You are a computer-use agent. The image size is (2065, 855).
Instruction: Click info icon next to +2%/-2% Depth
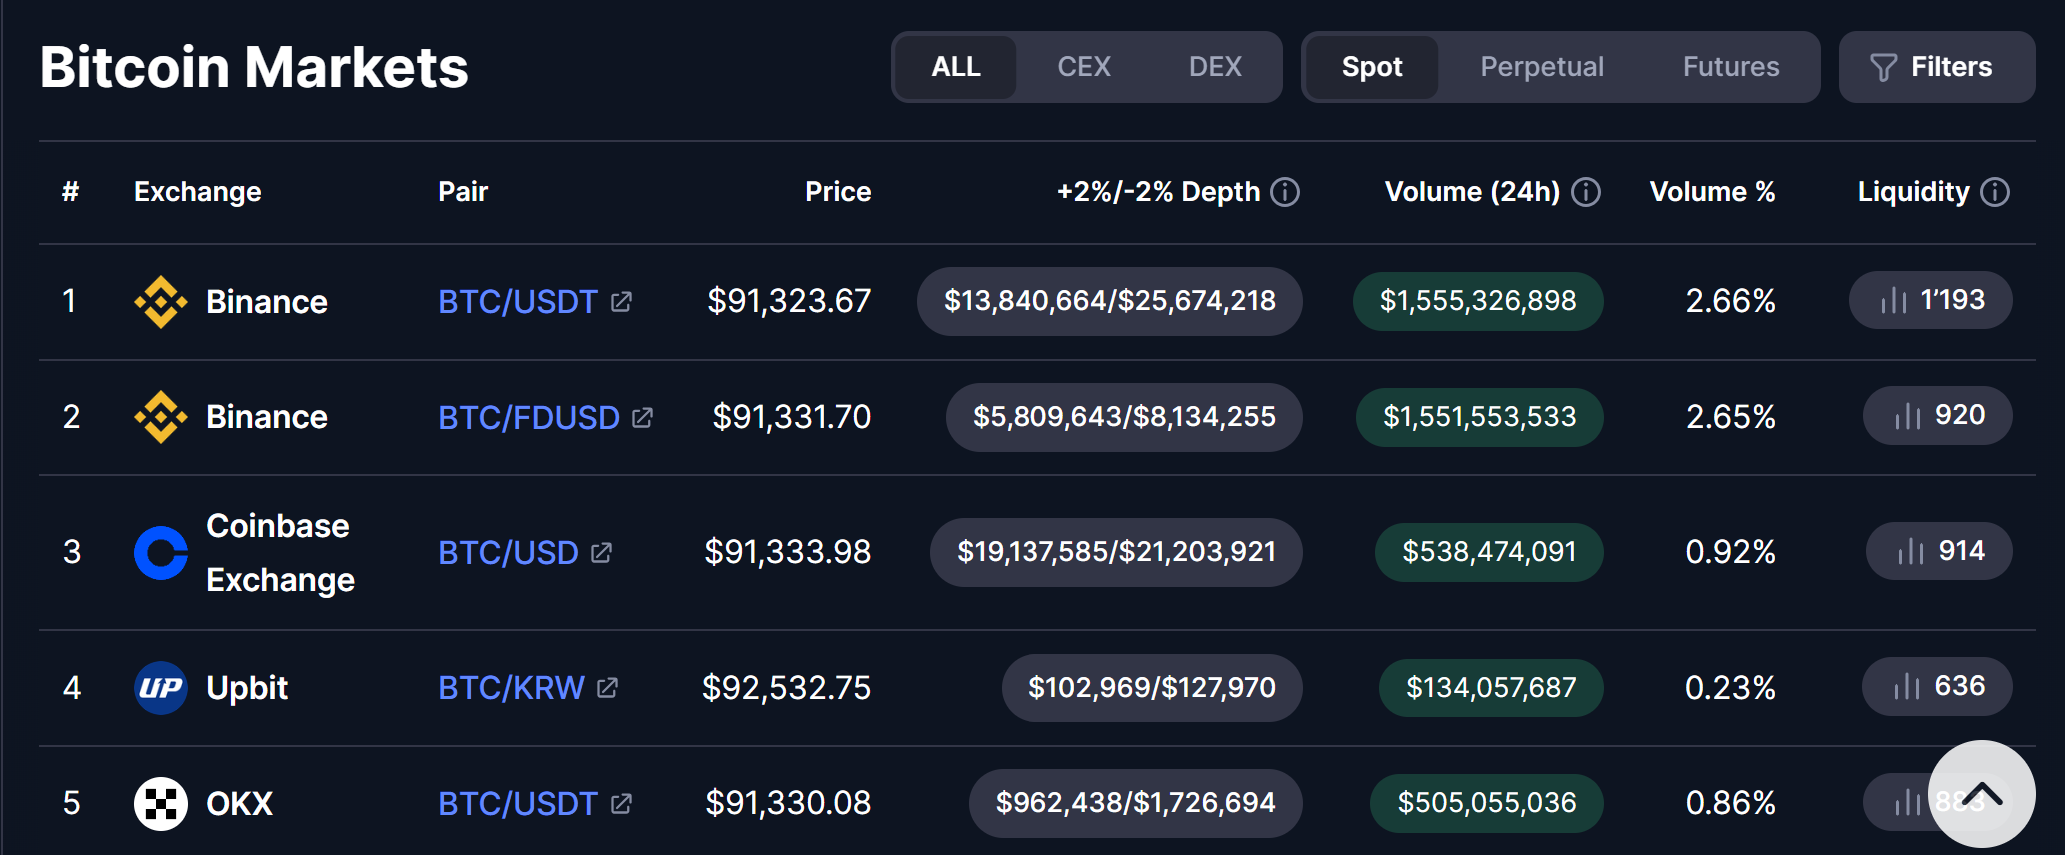1285,192
